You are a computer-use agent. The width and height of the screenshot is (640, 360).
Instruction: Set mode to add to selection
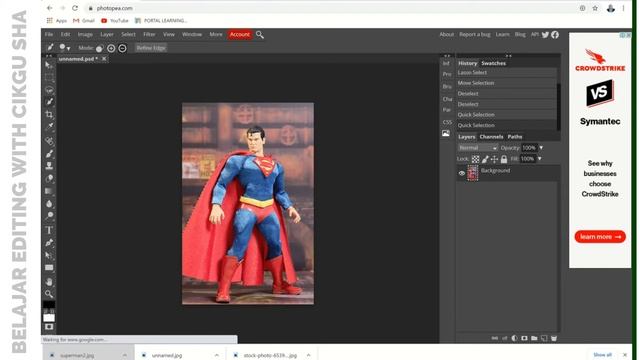[111, 48]
